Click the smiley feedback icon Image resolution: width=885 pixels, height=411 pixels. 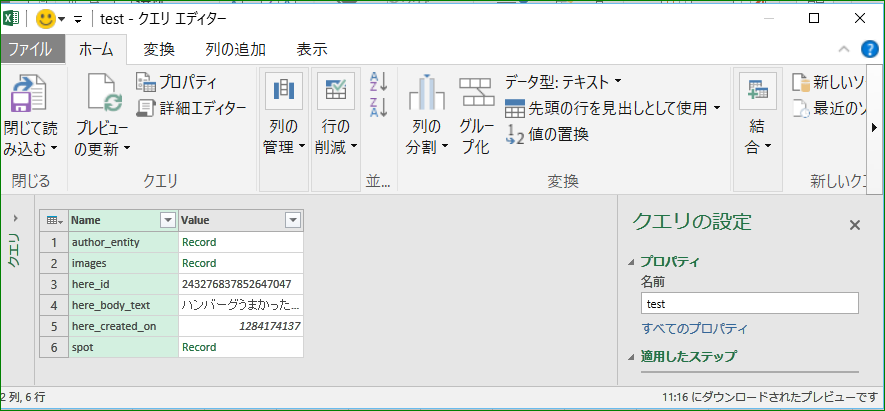45,20
